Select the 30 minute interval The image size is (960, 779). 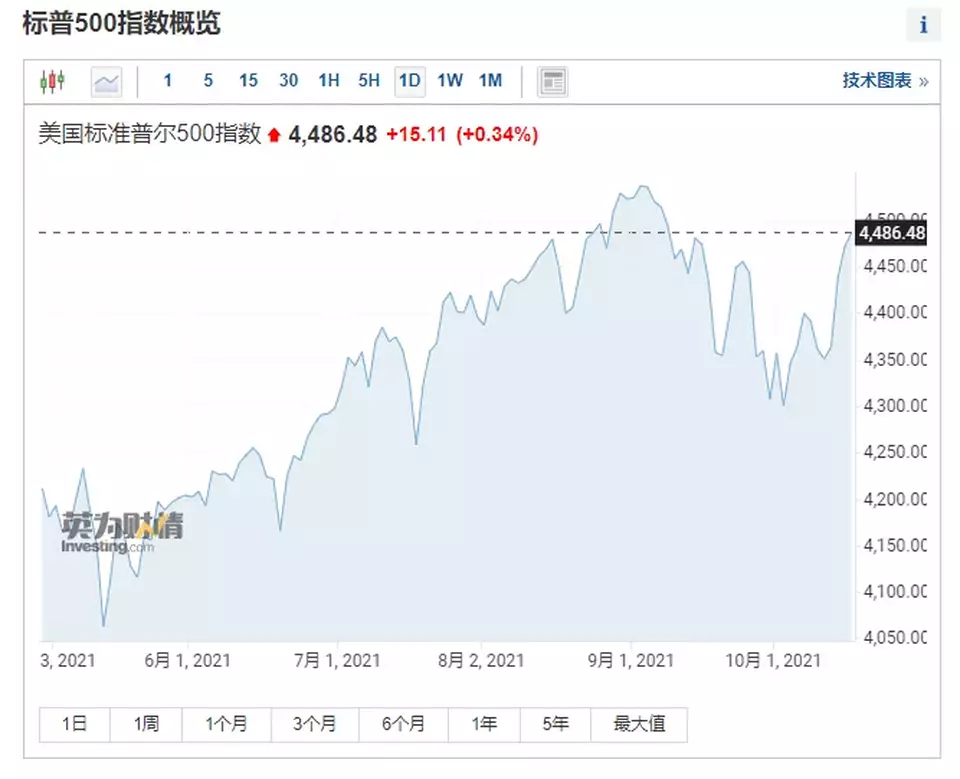click(288, 80)
